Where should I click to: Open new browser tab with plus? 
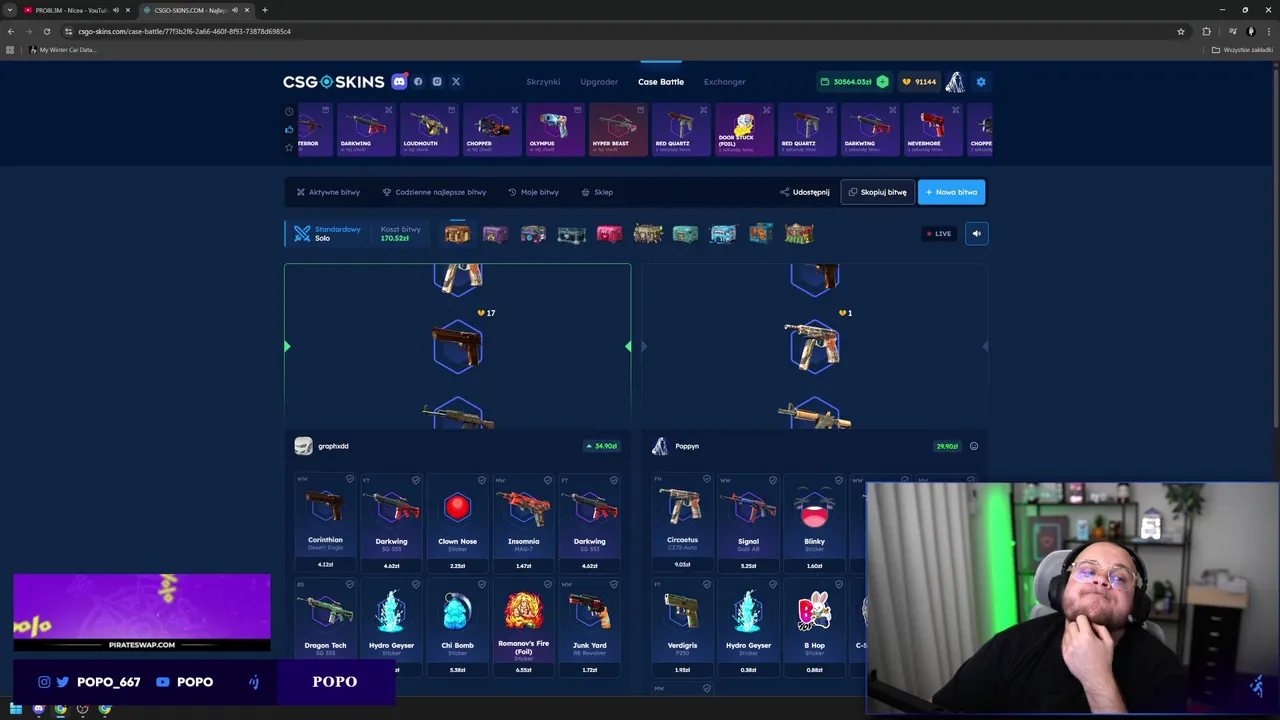[264, 10]
